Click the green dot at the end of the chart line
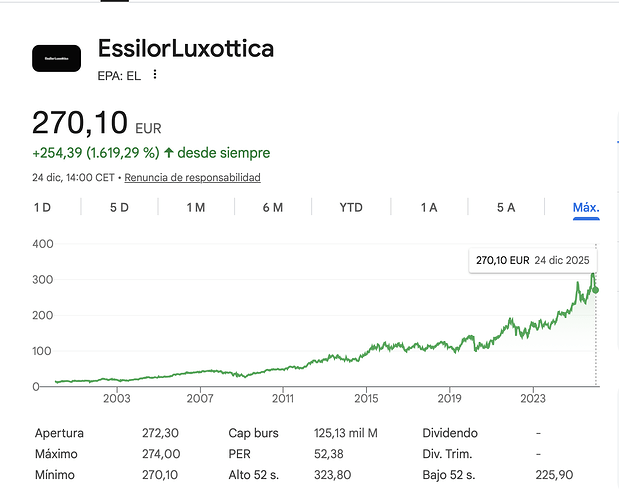Viewport: 619px width, 499px height. tap(596, 290)
